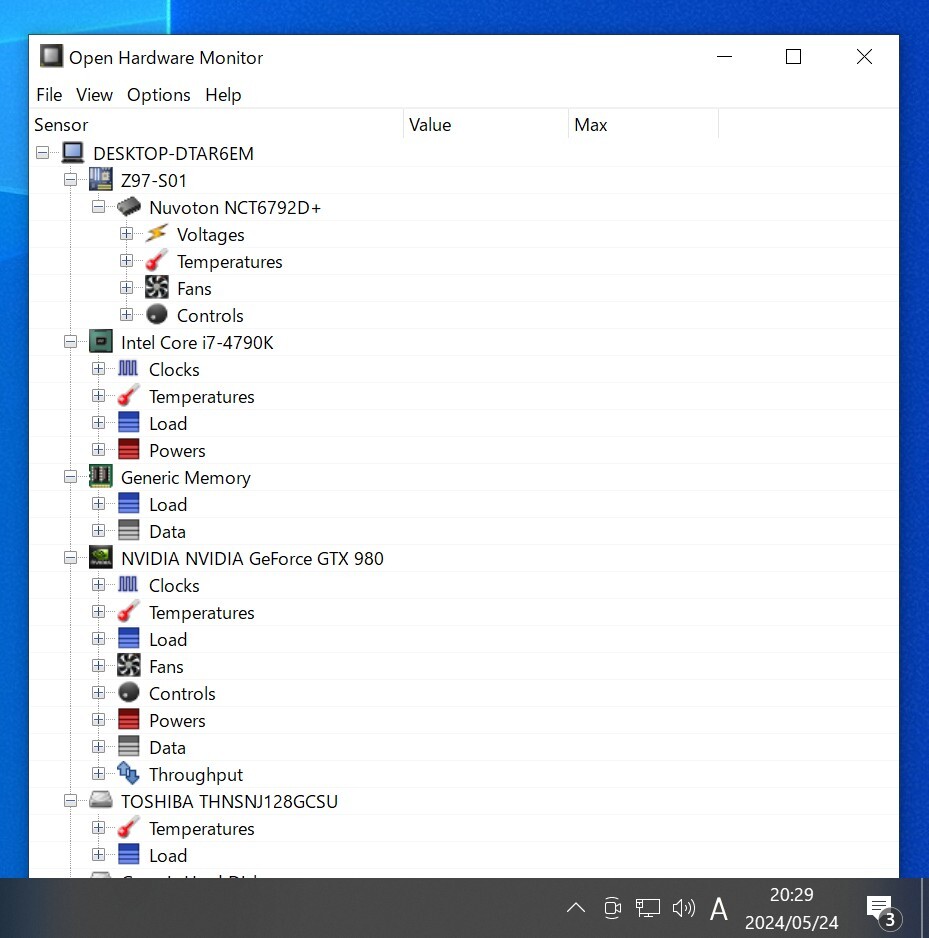The height and width of the screenshot is (938, 929).
Task: Click the Throughput arrows icon
Action: click(128, 773)
